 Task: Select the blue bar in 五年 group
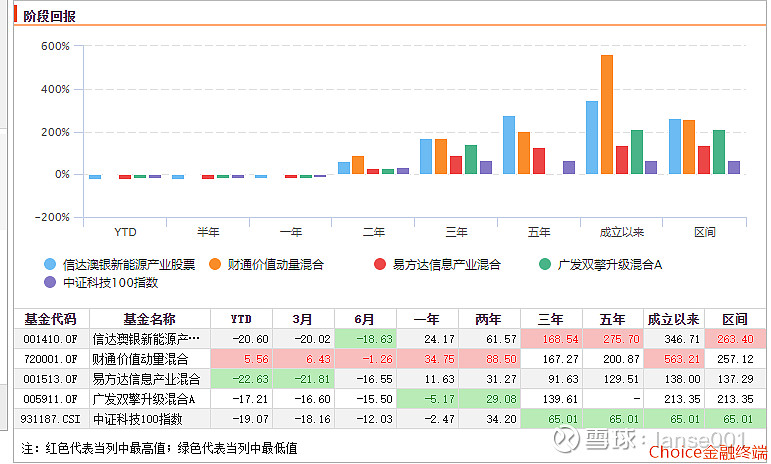[x=509, y=145]
